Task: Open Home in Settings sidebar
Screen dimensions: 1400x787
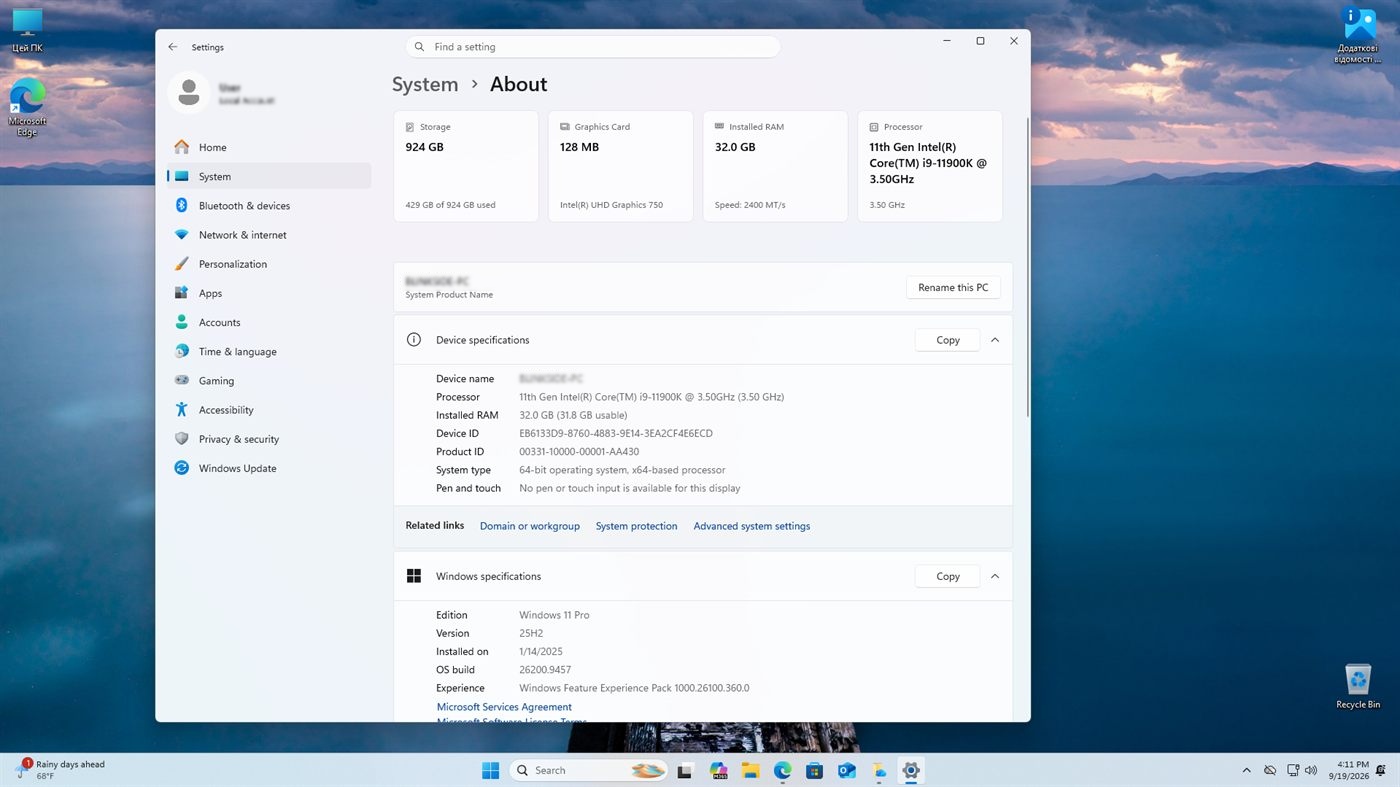Action: pos(269,147)
